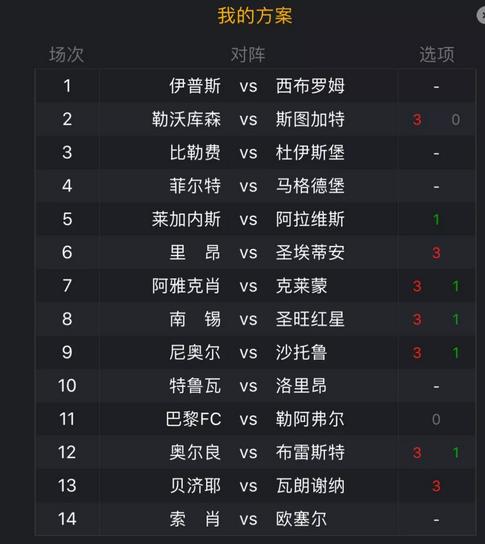Select team name 马格德堡 in match 4
The height and width of the screenshot is (544, 485).
(310, 186)
